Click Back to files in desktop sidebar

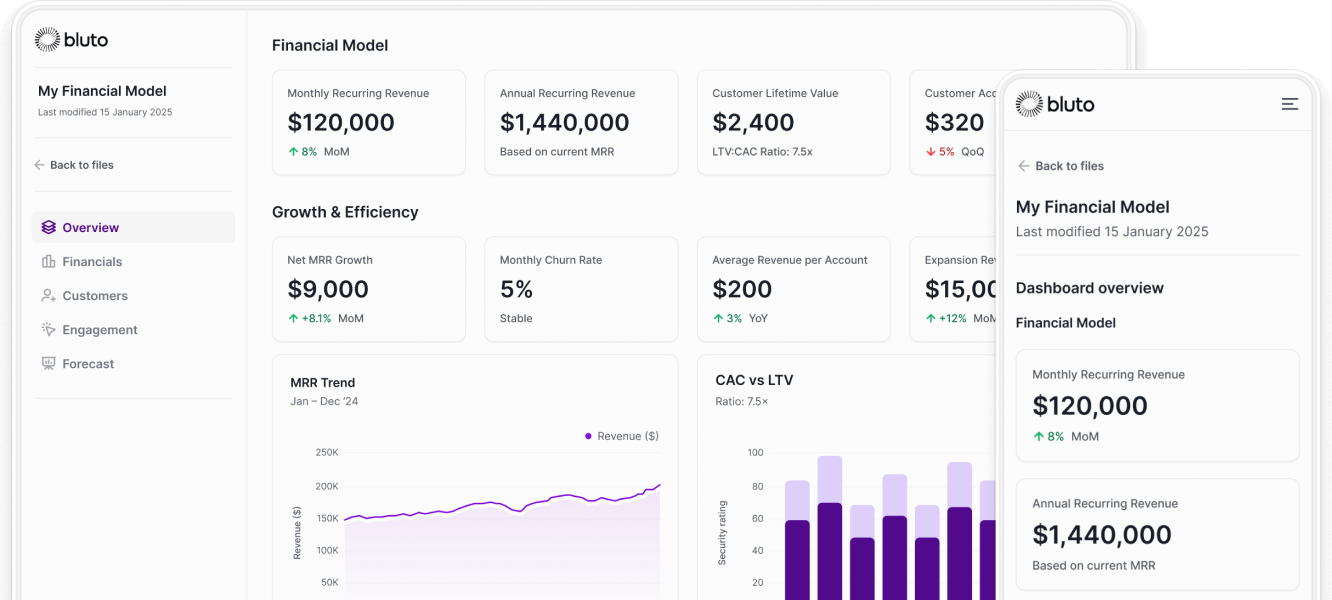coord(81,165)
